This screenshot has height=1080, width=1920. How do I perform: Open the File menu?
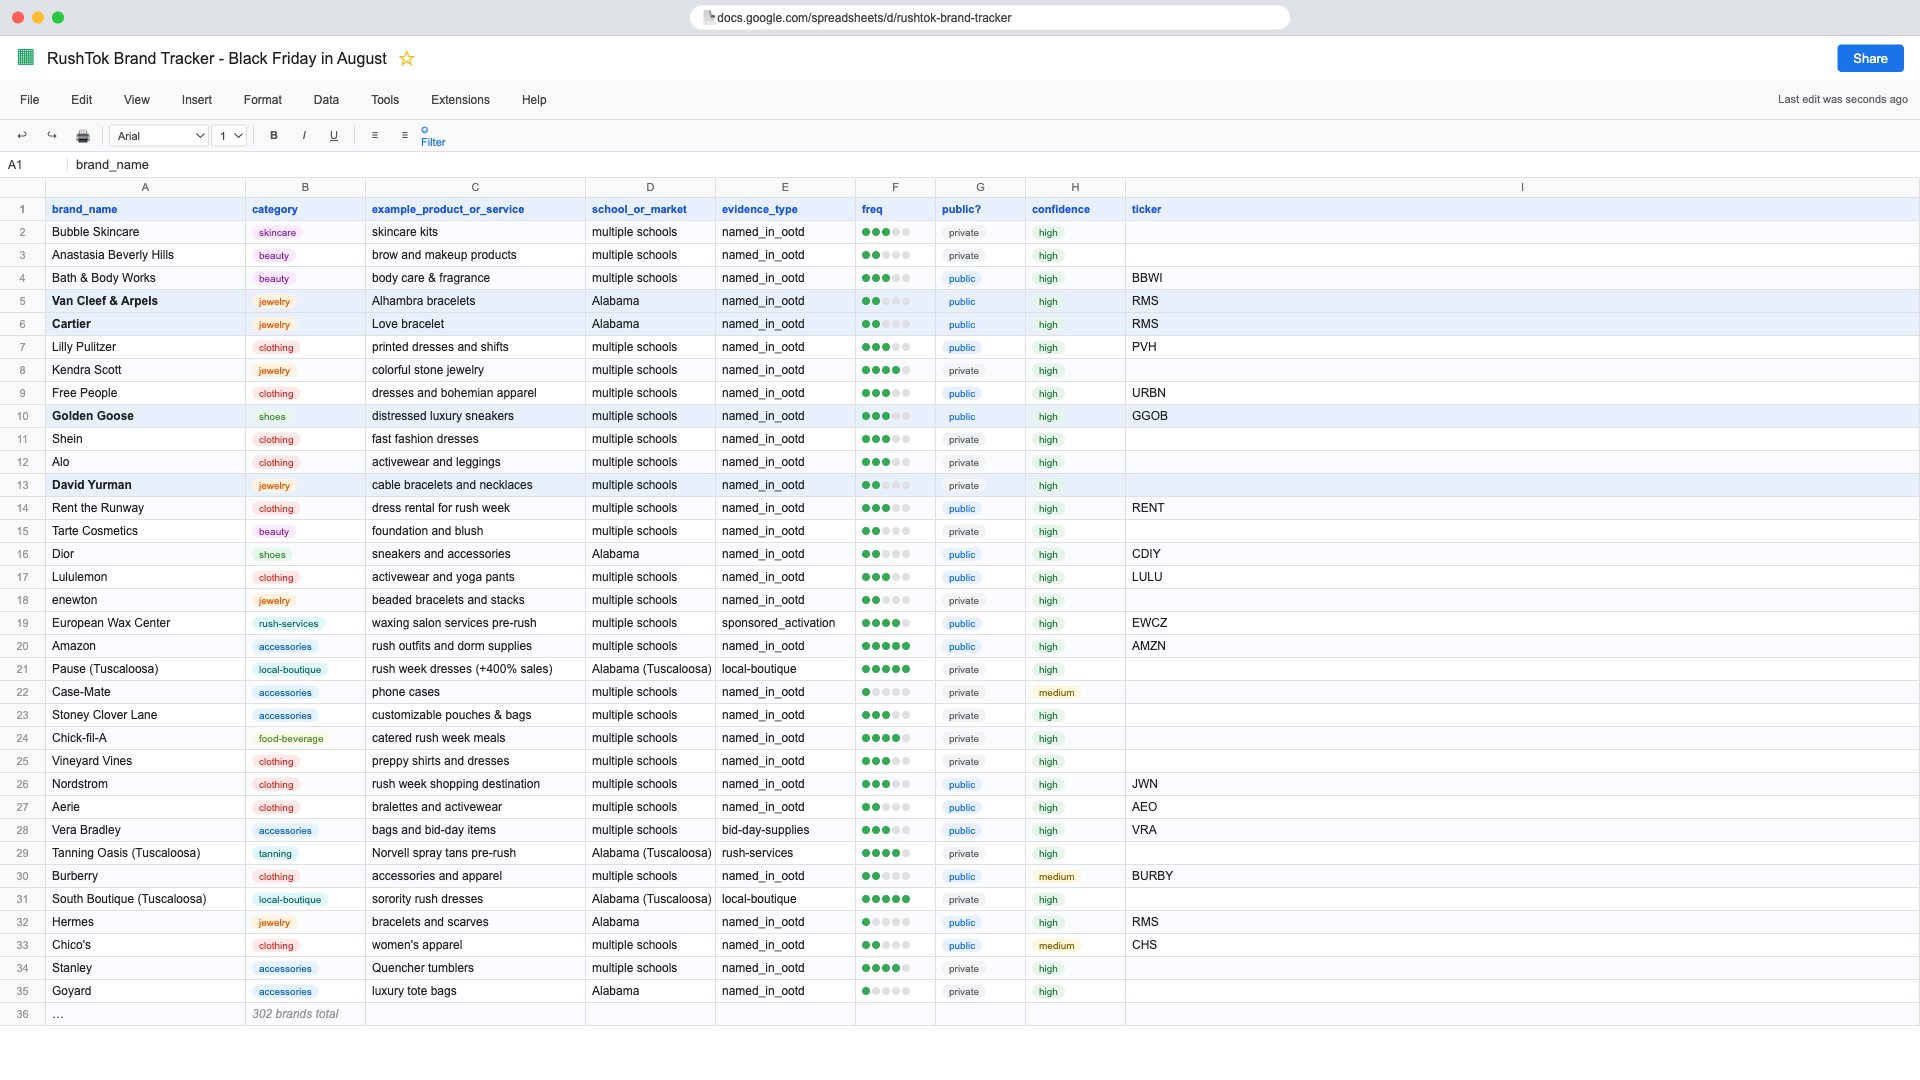point(30,100)
